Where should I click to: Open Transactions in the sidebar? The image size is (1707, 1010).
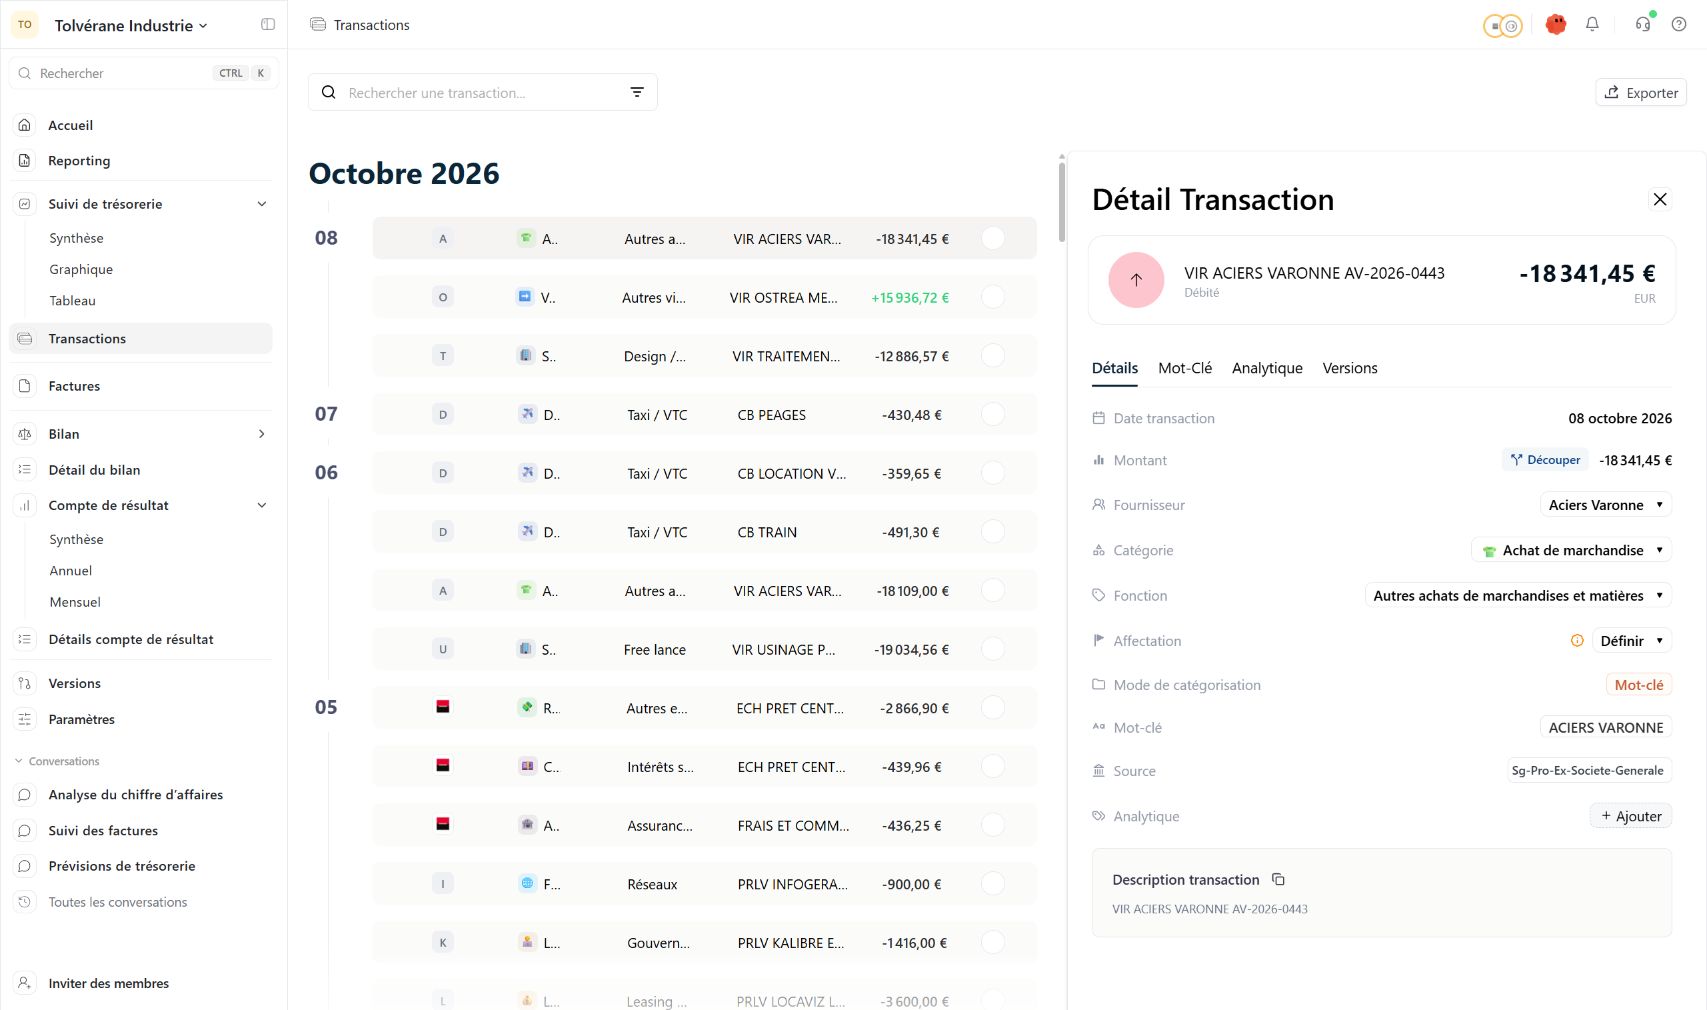pyautogui.click(x=141, y=339)
